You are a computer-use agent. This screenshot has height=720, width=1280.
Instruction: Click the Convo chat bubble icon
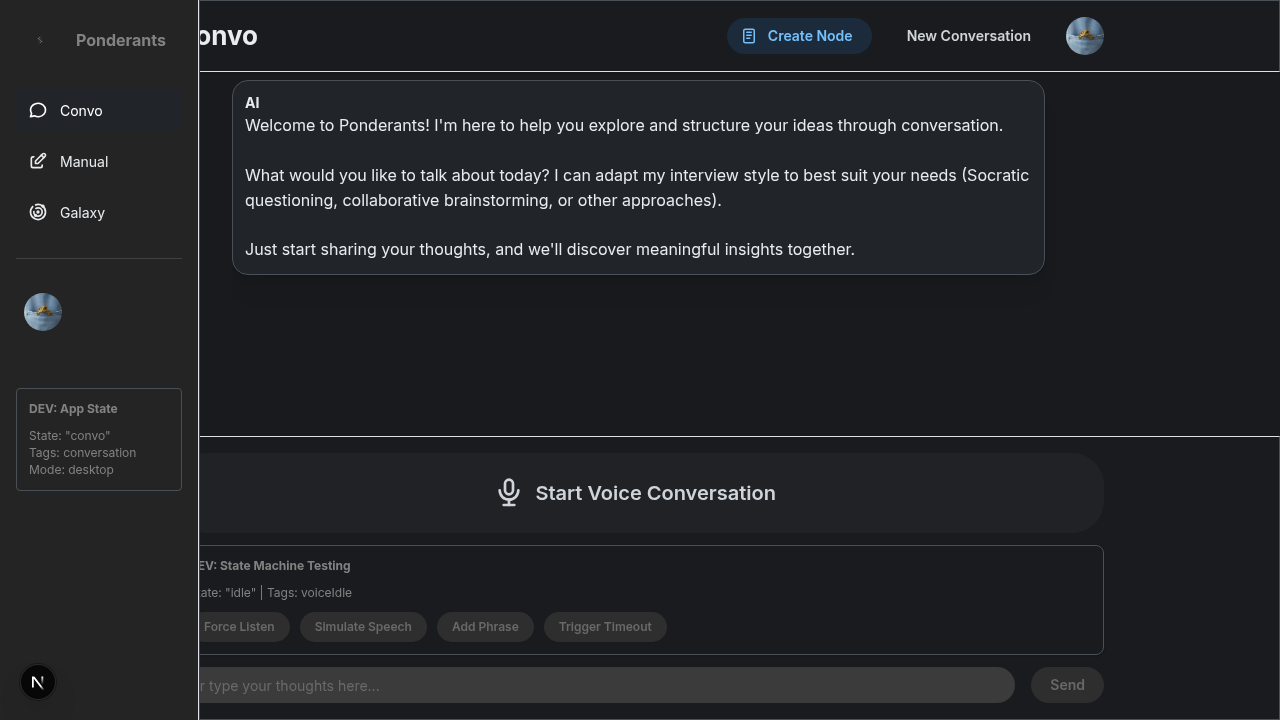38,110
